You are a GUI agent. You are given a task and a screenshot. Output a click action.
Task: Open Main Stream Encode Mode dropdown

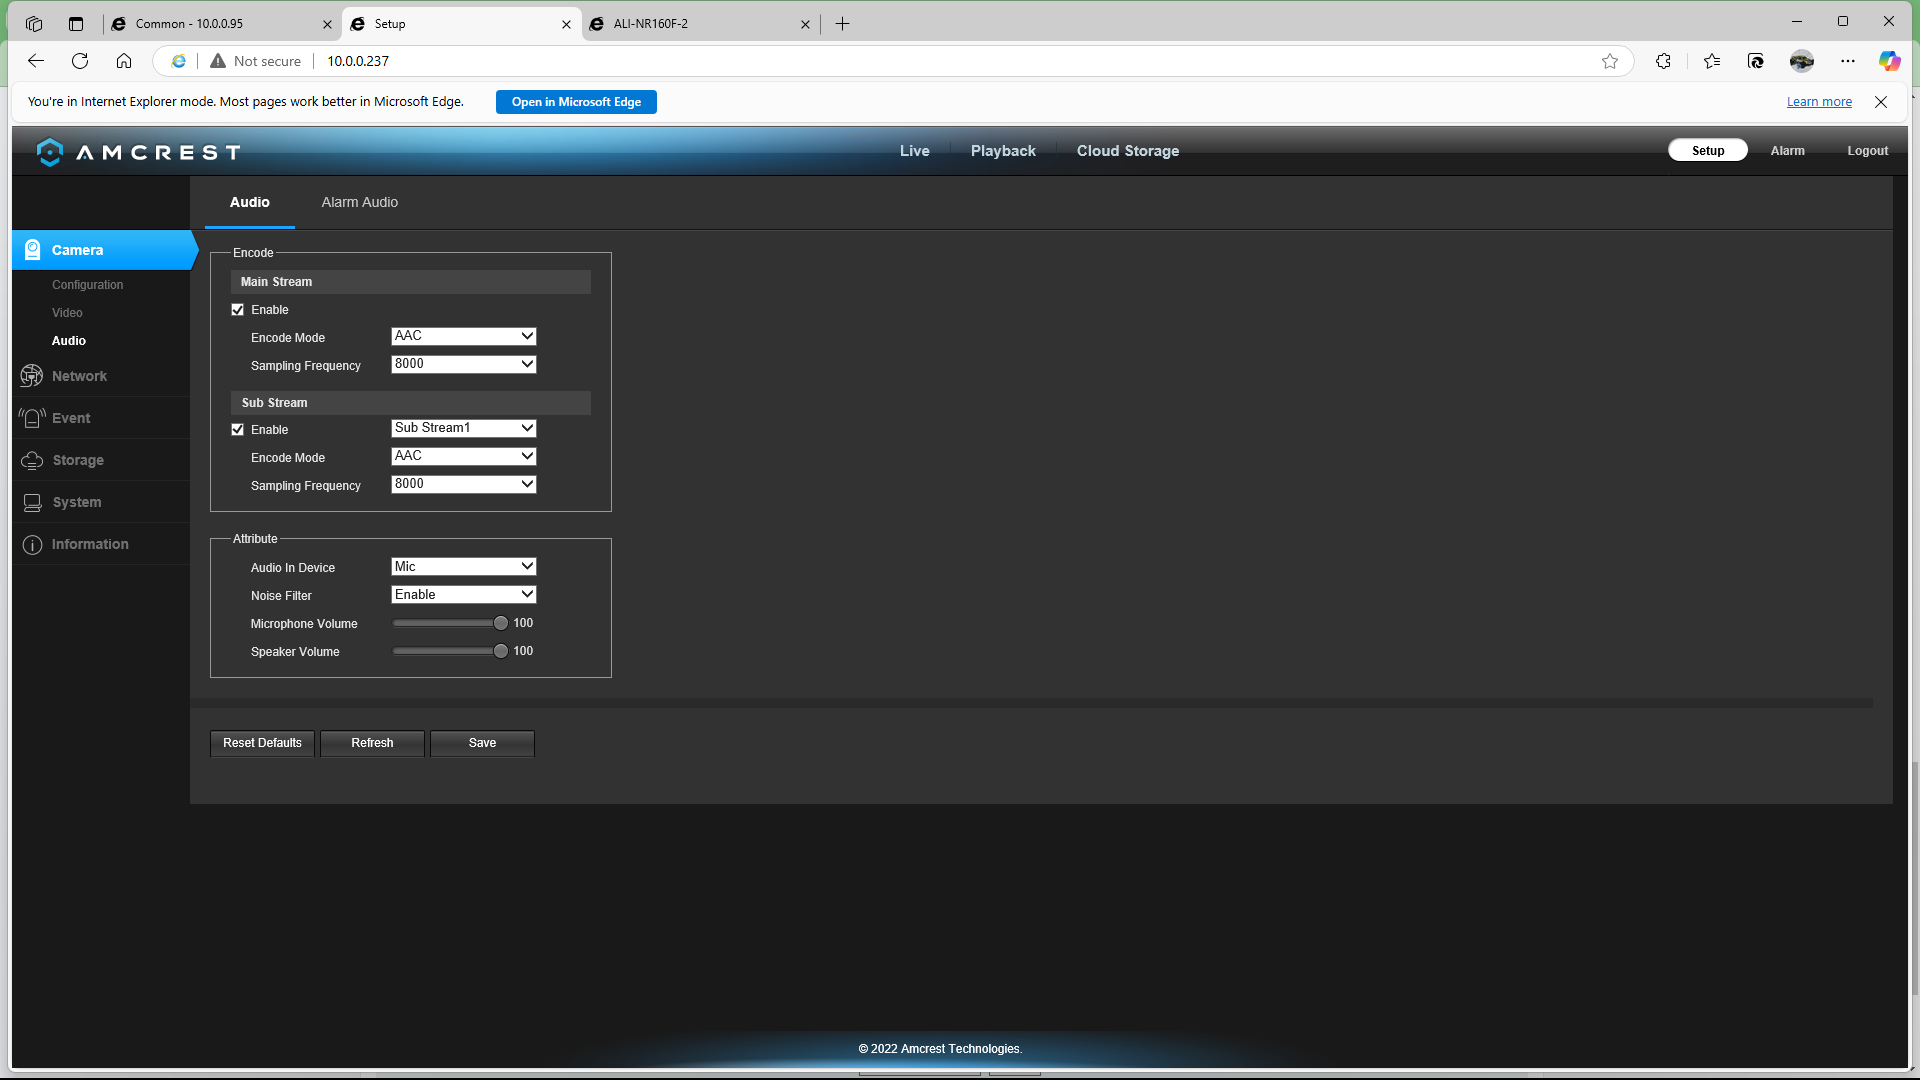464,336
